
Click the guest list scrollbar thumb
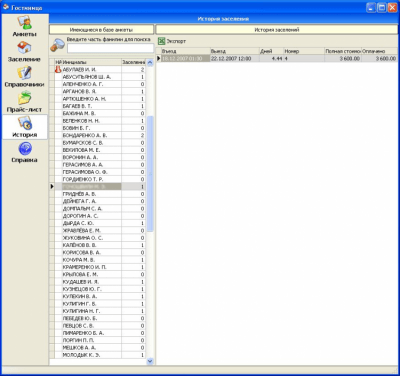coord(150,174)
